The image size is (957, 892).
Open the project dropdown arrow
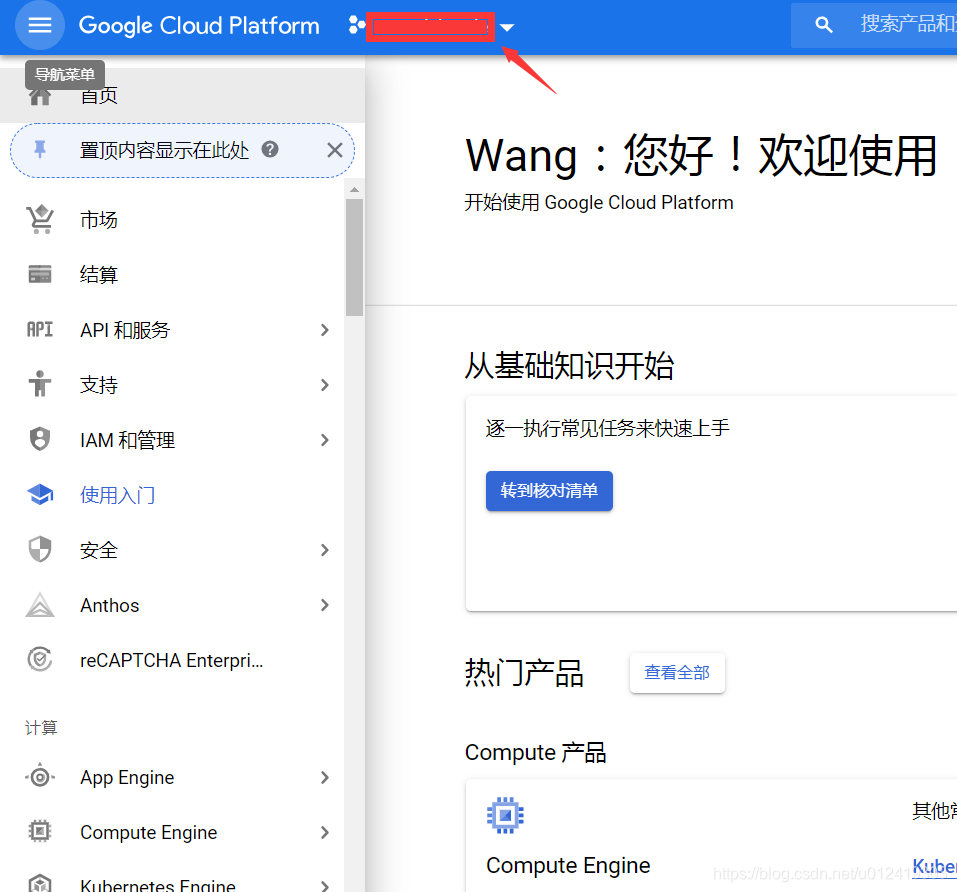pyautogui.click(x=507, y=27)
